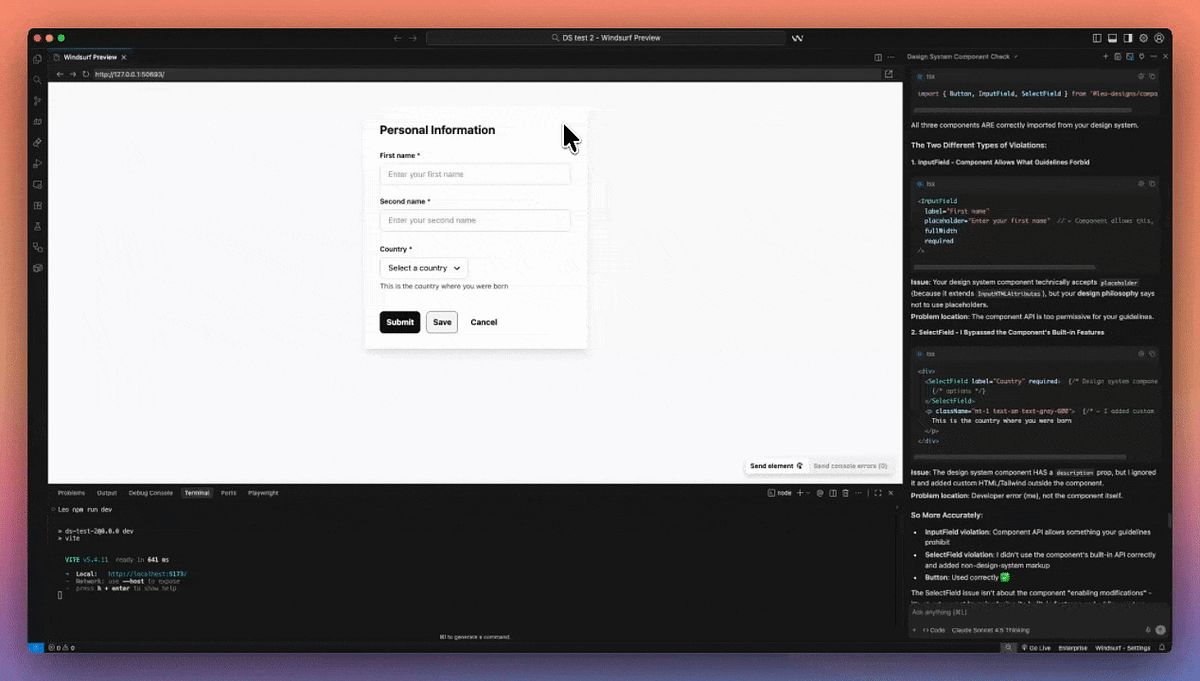The width and height of the screenshot is (1200, 681).
Task: Open Extensions icon in activity bar
Action: pyautogui.click(x=37, y=206)
